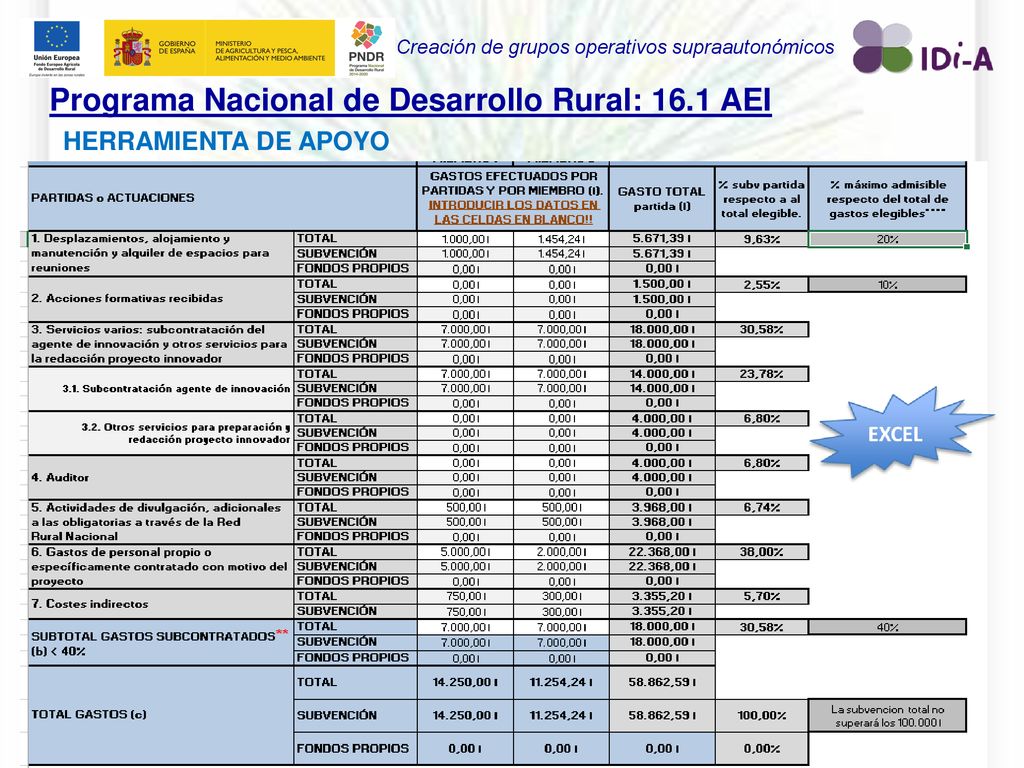Open the 'Programa Nacional de Desarrollo Rural: 16.1 AEI' title link
This screenshot has height=768, width=1024.
(410, 100)
